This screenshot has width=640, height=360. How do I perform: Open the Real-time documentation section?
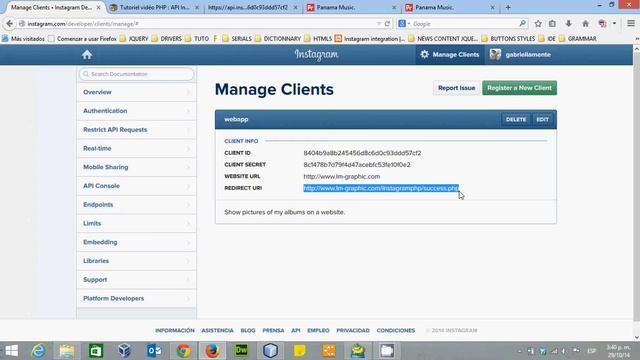click(x=136, y=149)
